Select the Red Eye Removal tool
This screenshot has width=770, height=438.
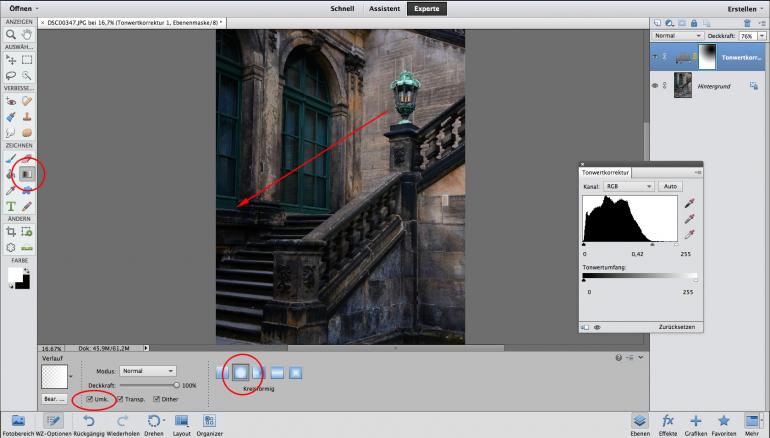(11, 101)
